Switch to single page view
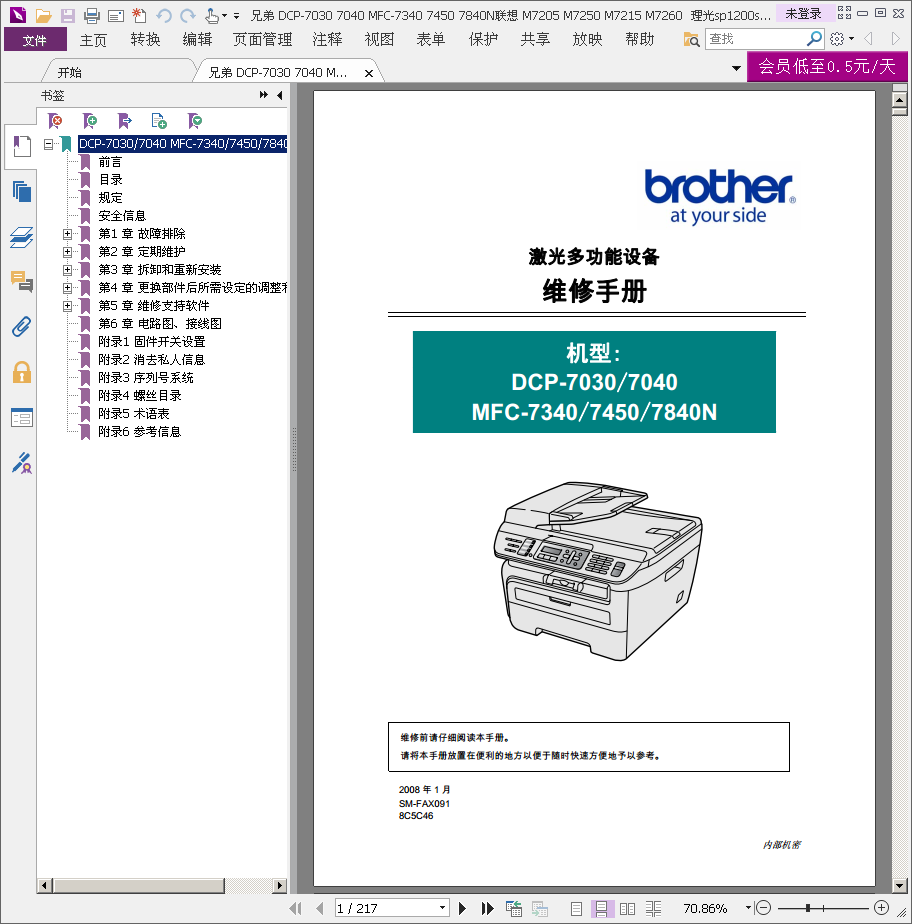 [577, 909]
